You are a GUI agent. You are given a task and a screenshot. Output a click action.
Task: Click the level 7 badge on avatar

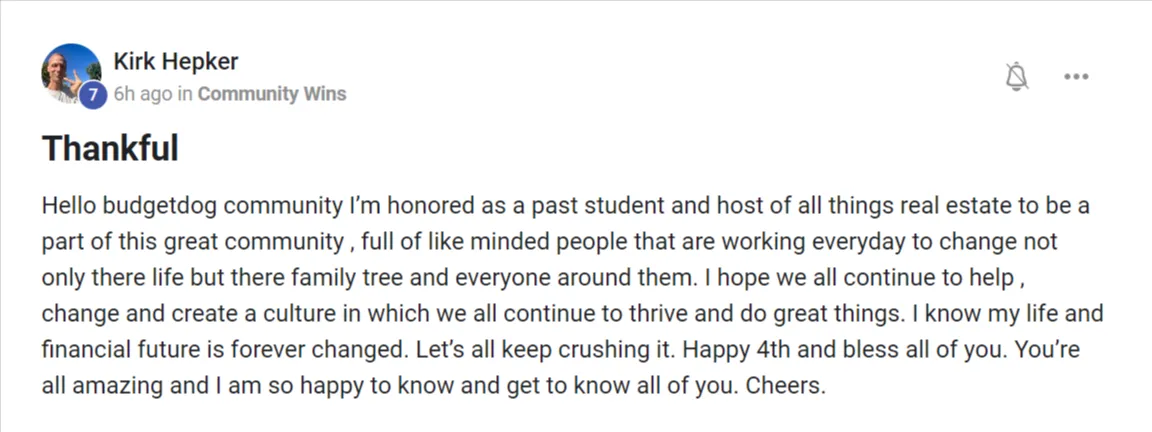pyautogui.click(x=93, y=95)
